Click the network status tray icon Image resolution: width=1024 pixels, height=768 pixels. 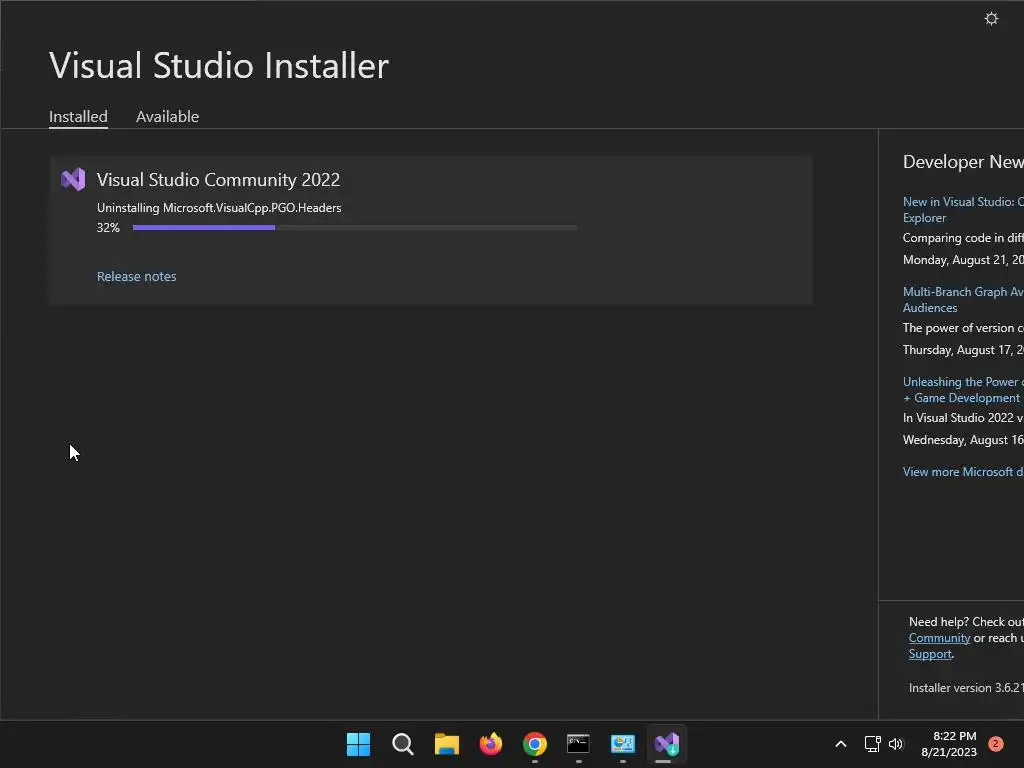tap(872, 744)
